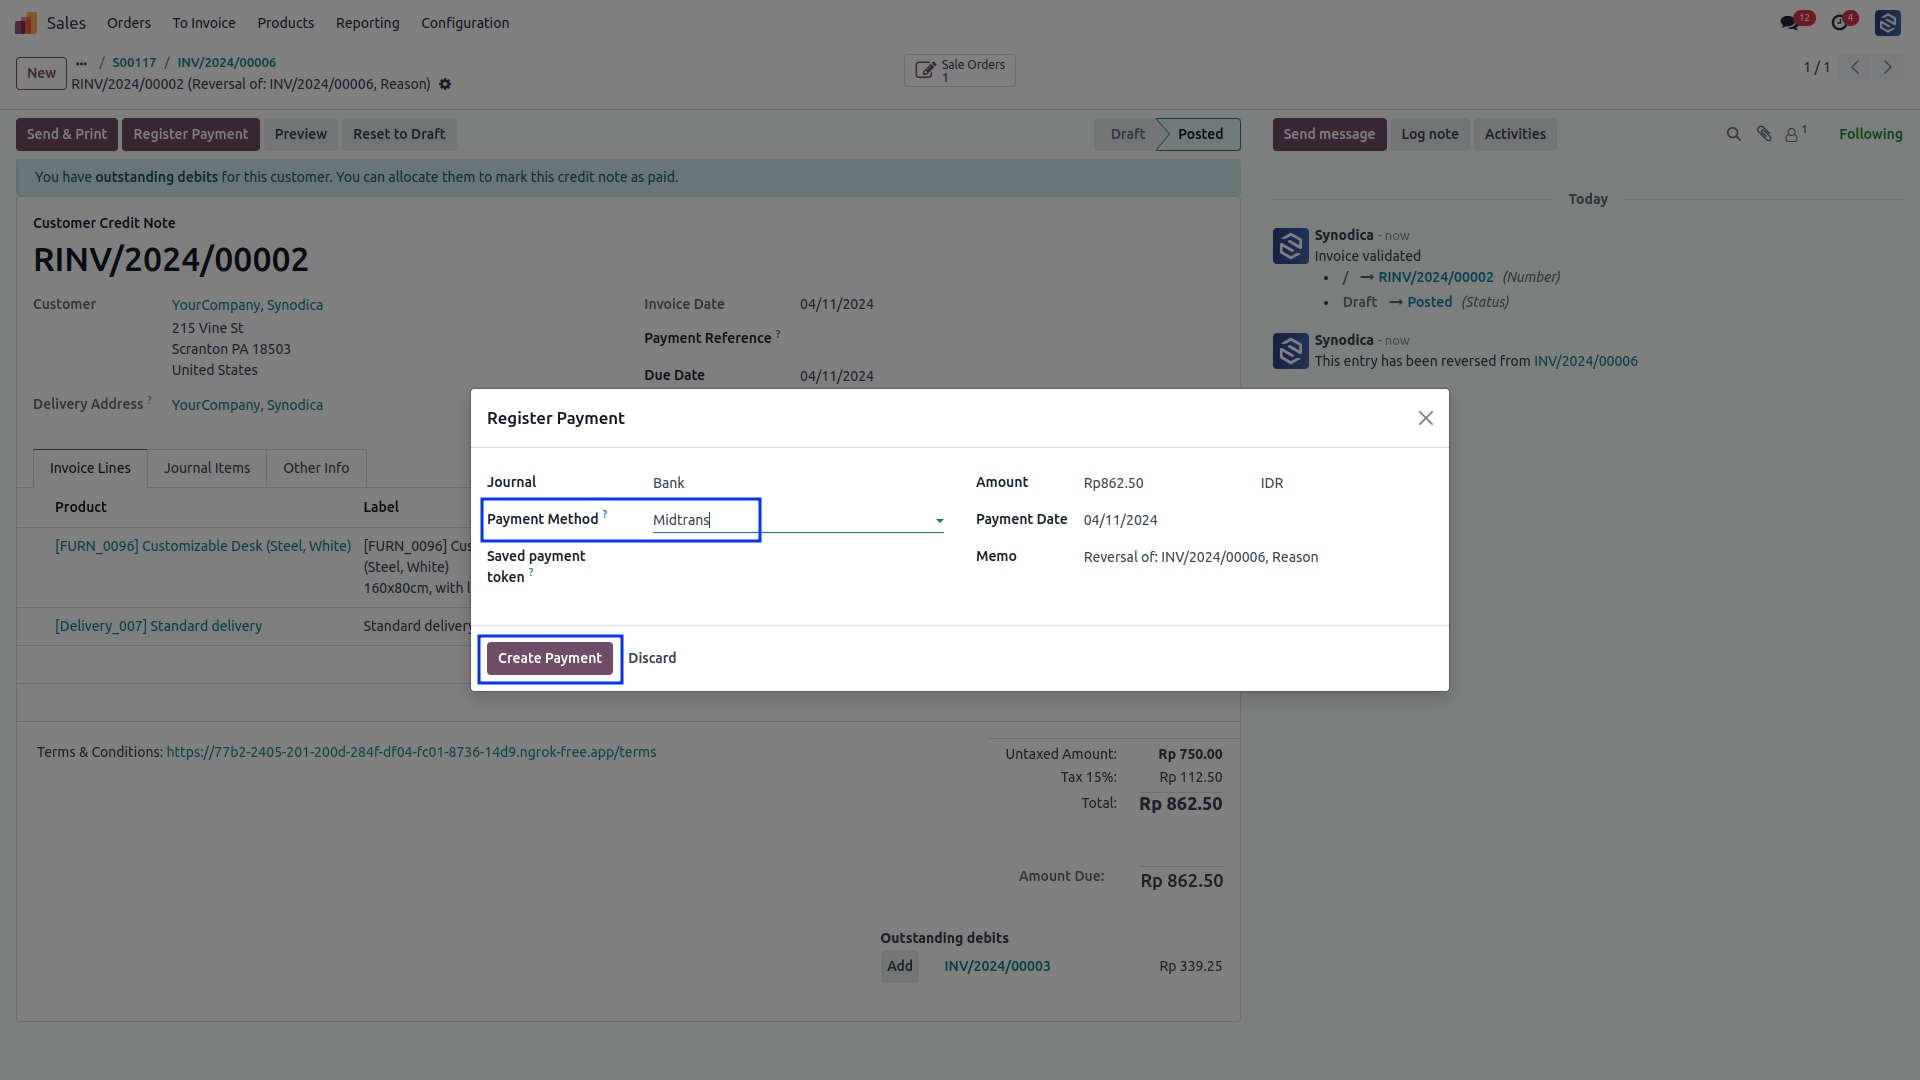
Task: Click Discard in the payment dialog
Action: click(652, 658)
